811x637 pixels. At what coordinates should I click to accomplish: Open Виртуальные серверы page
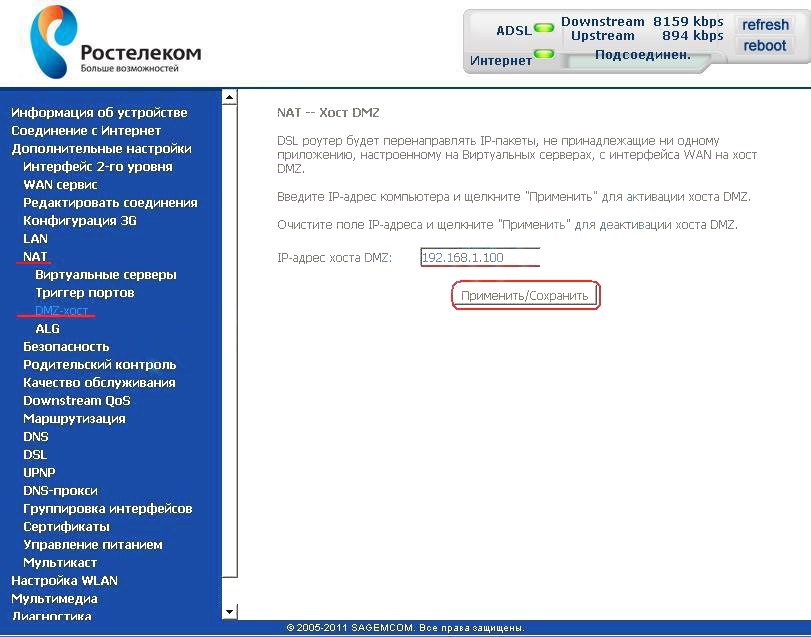click(105, 275)
